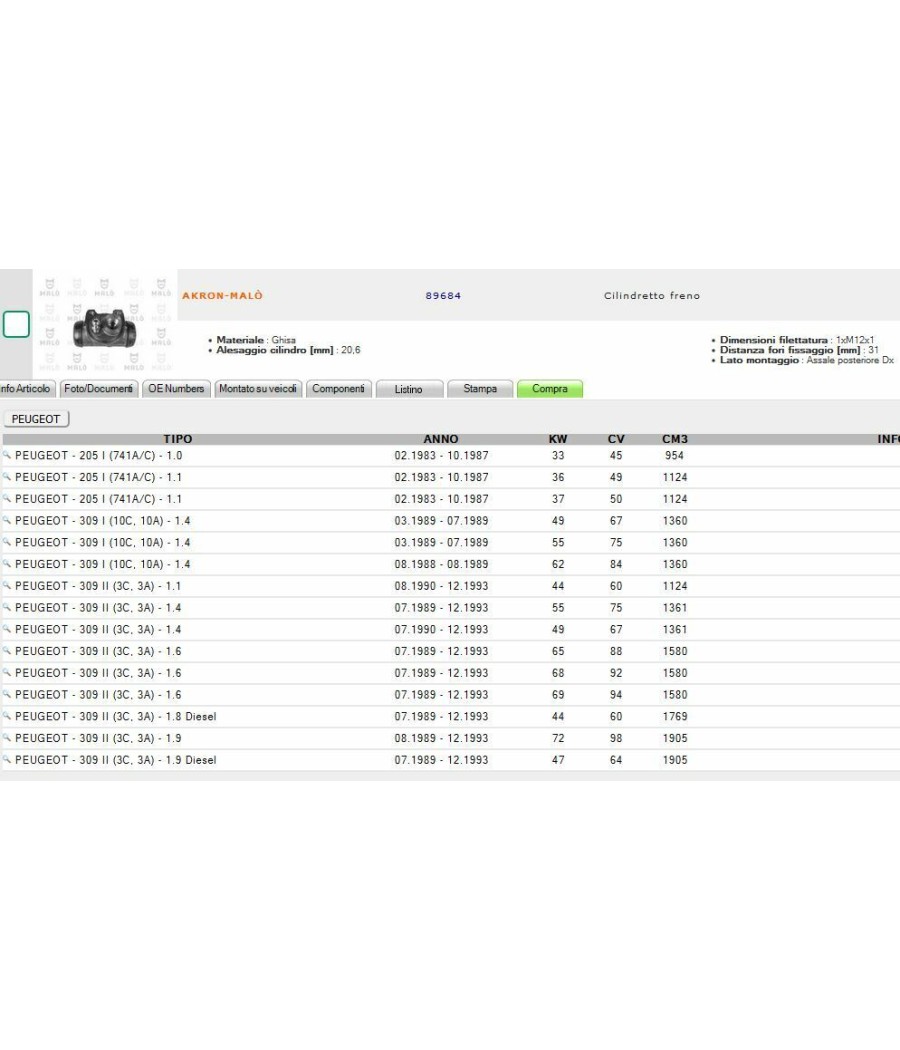The height and width of the screenshot is (1050, 900).
Task: Go to the Componenti tab
Action: click(x=338, y=389)
